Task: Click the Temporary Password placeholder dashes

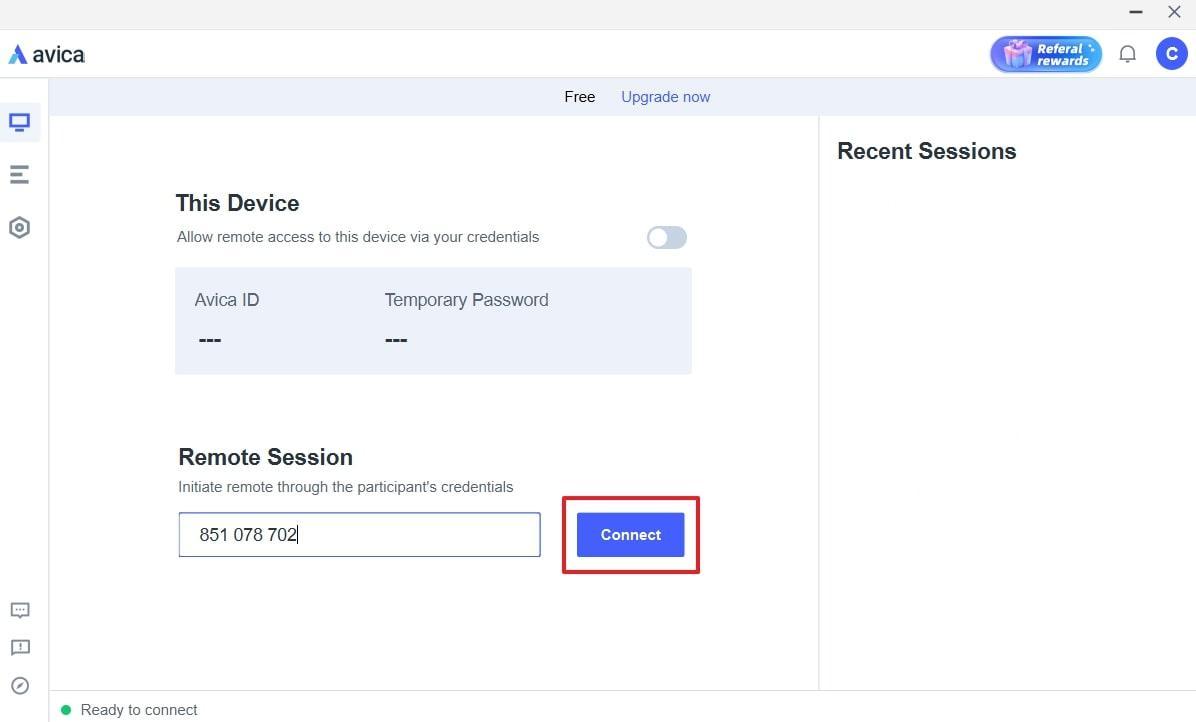Action: [395, 339]
